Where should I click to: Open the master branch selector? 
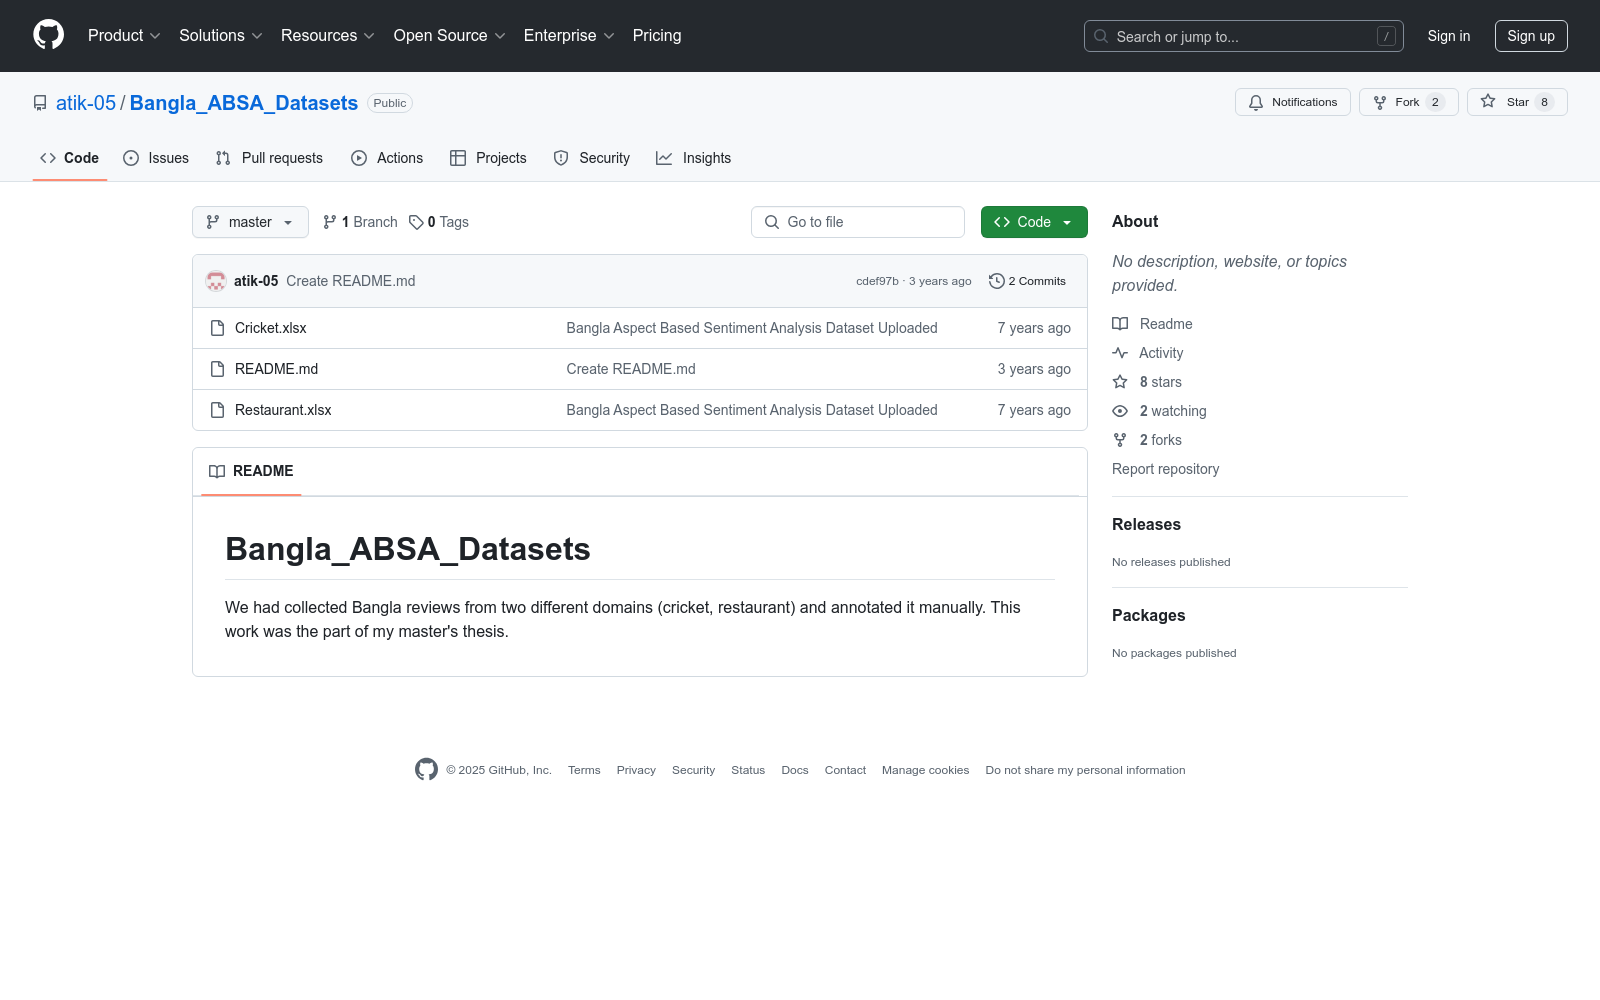250,222
